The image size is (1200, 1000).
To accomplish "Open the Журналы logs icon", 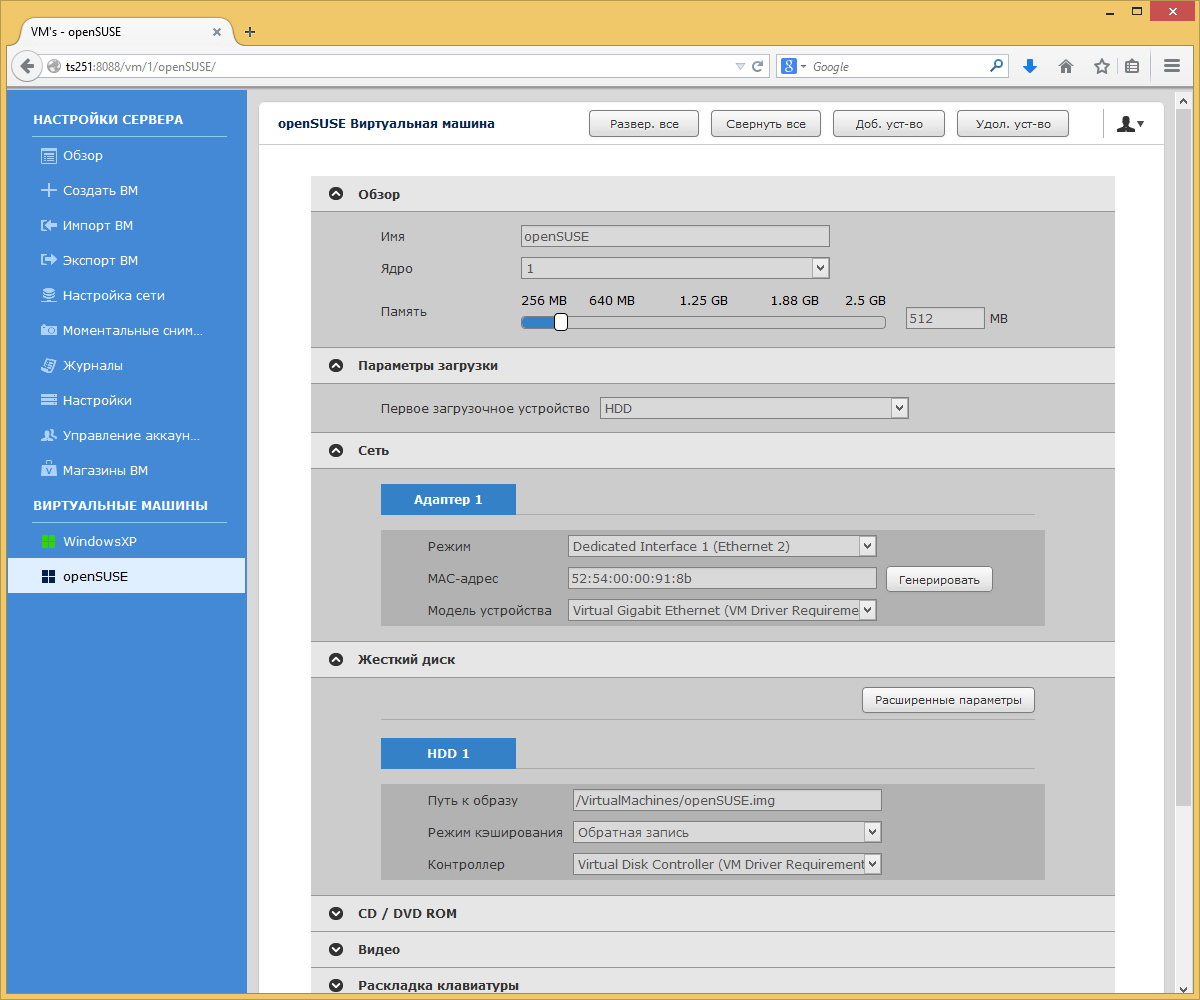I will 48,366.
